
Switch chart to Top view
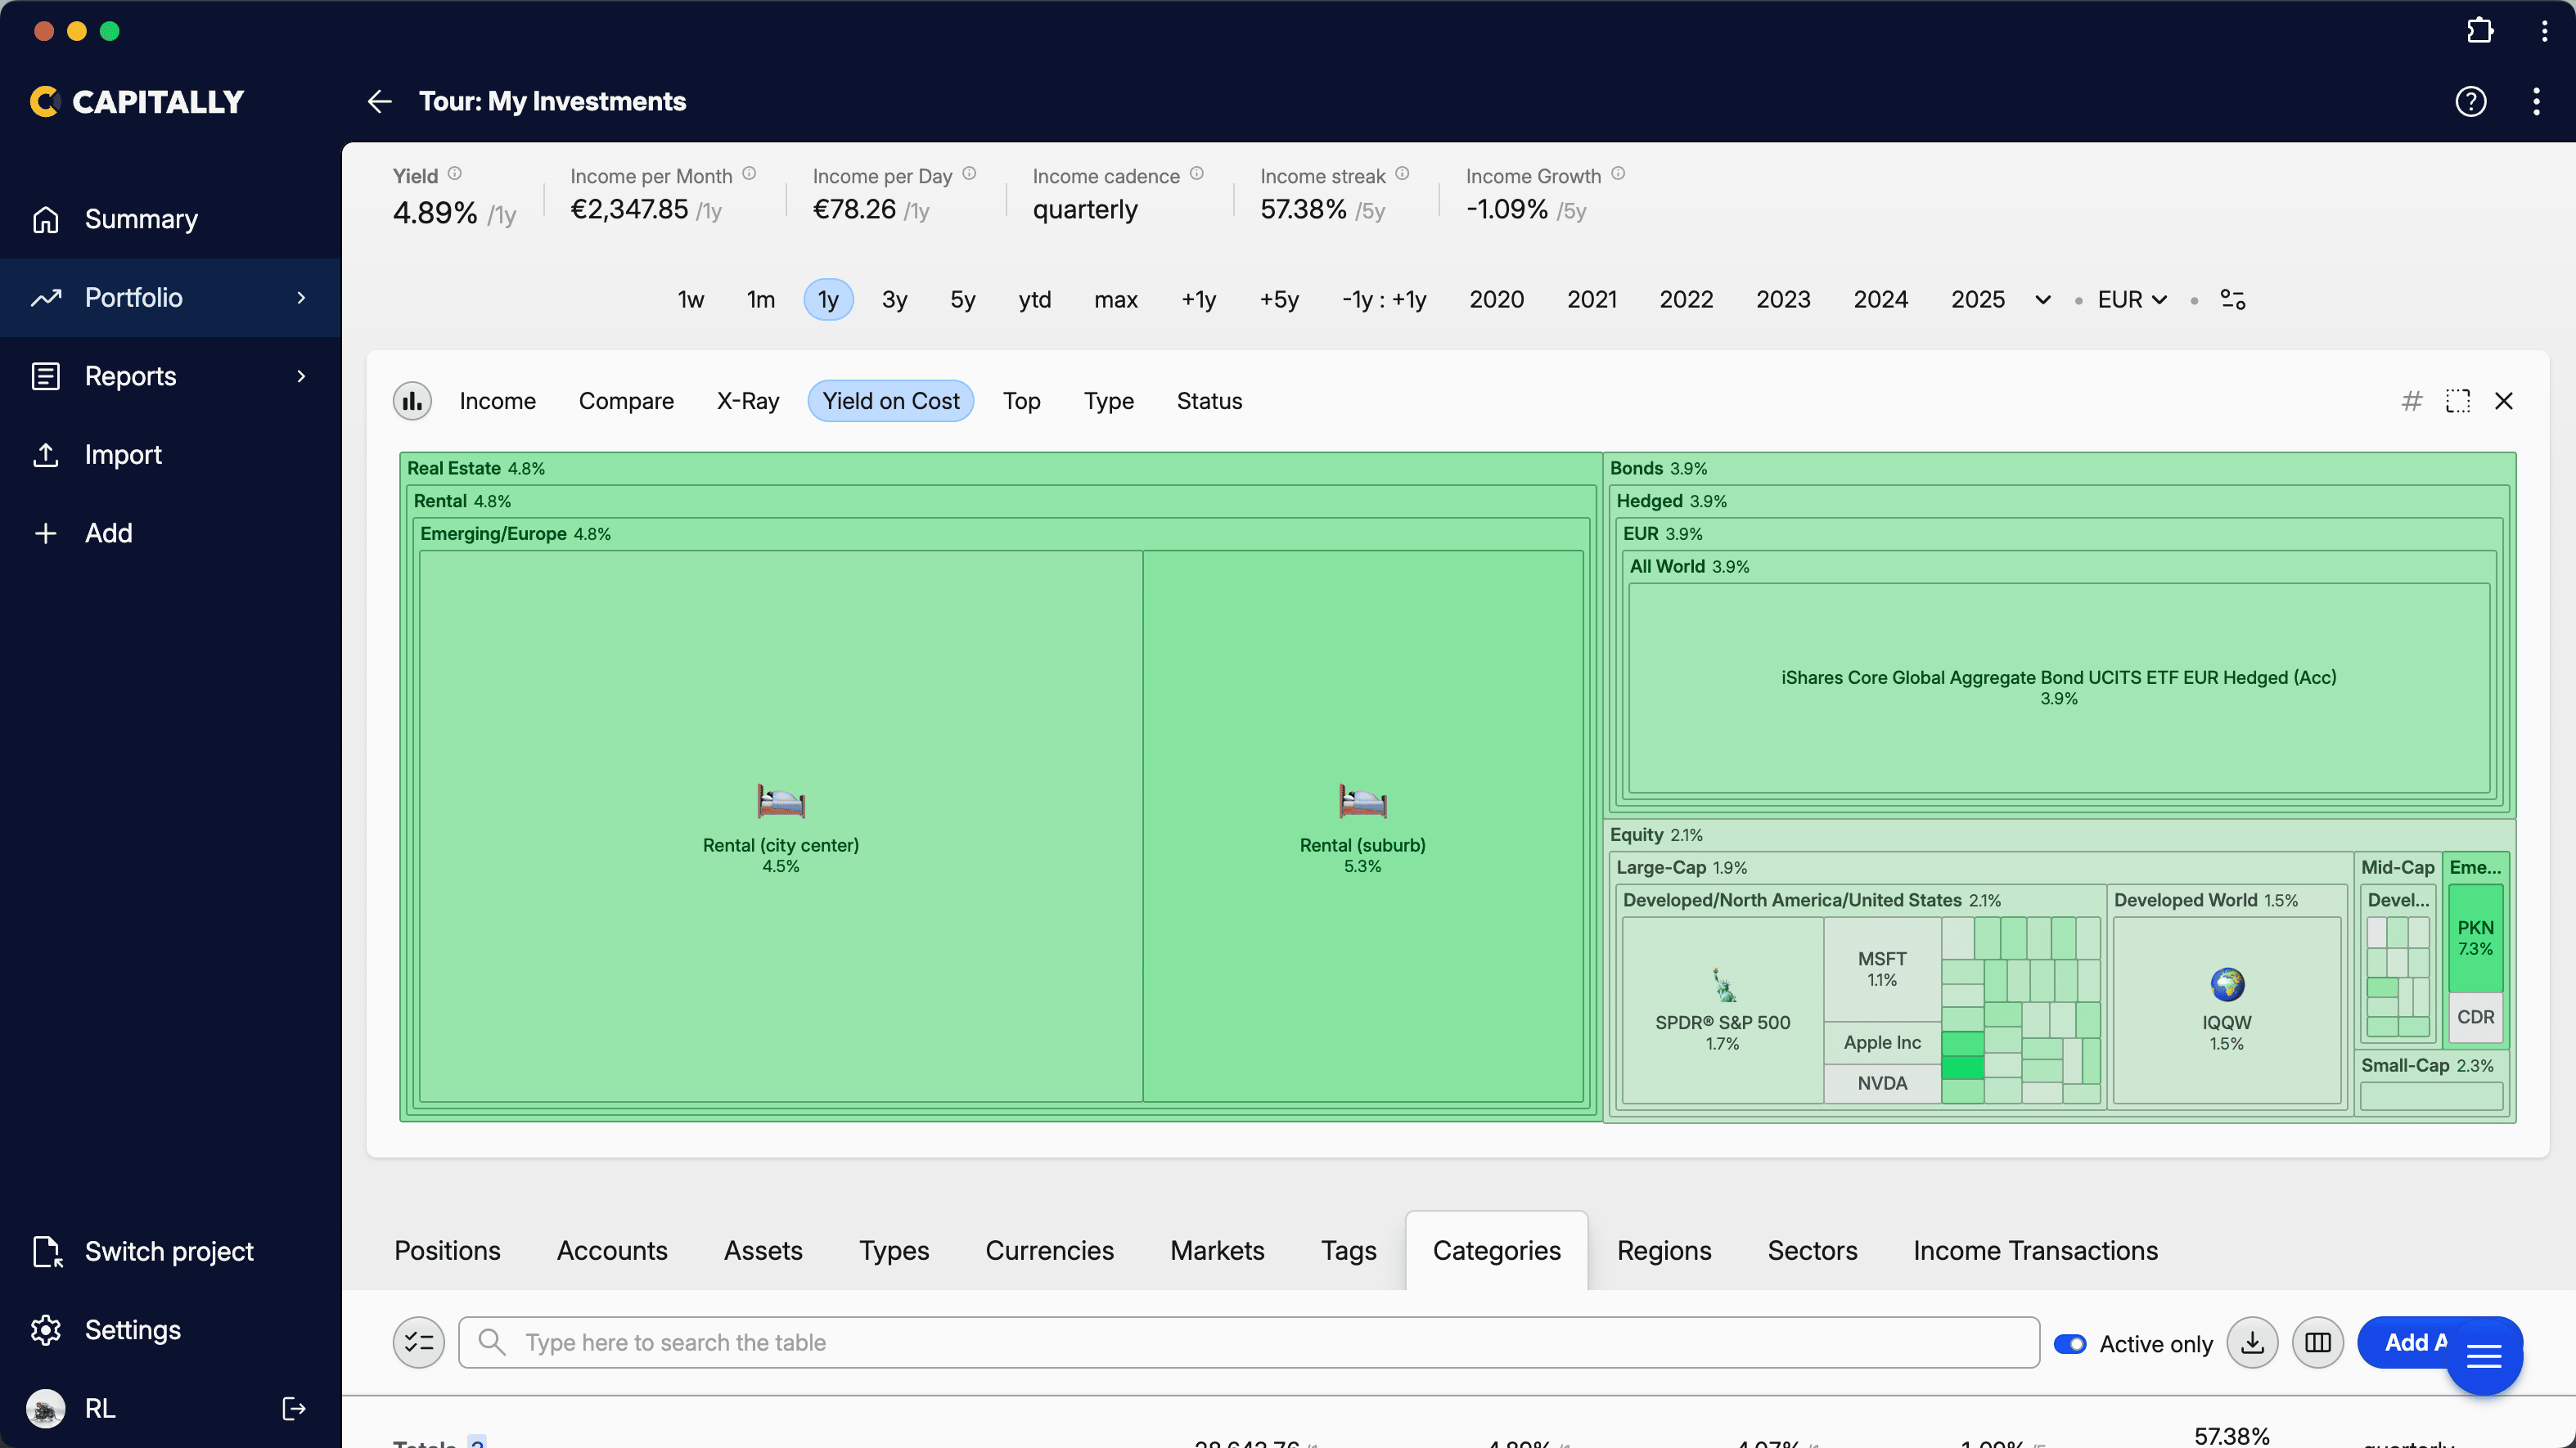click(1022, 401)
